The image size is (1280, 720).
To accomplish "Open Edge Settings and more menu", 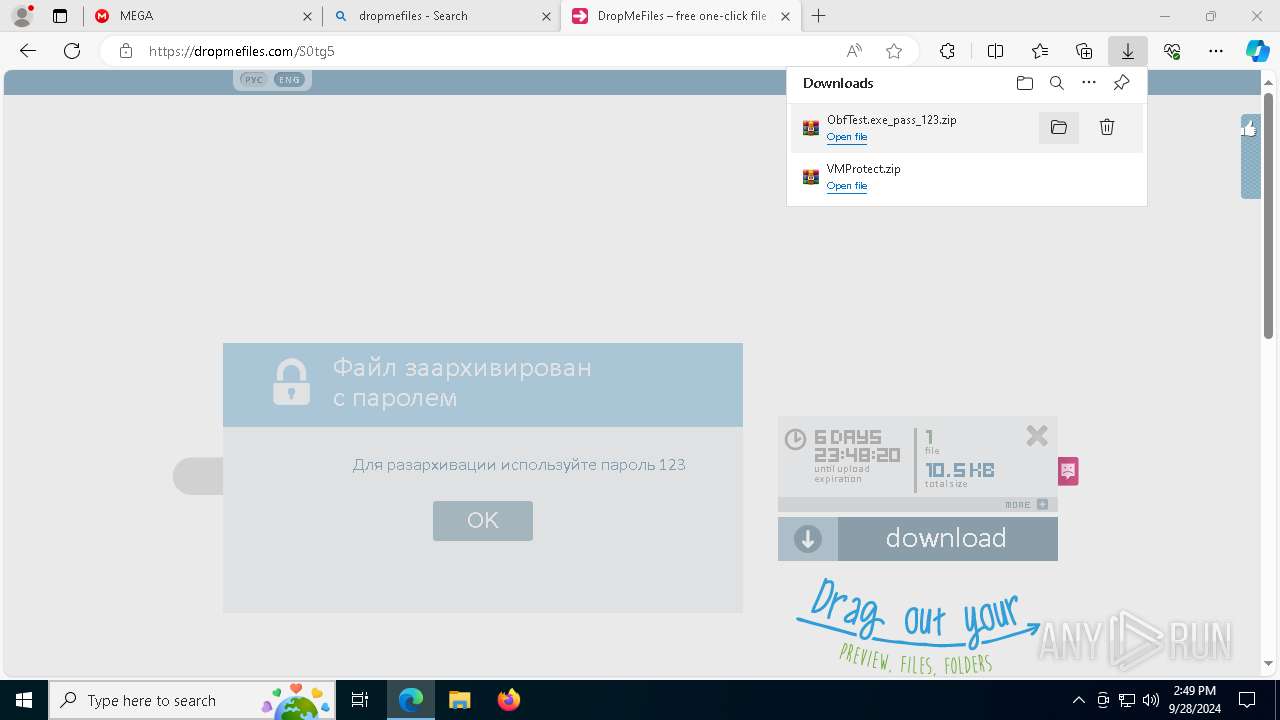I will (1216, 51).
